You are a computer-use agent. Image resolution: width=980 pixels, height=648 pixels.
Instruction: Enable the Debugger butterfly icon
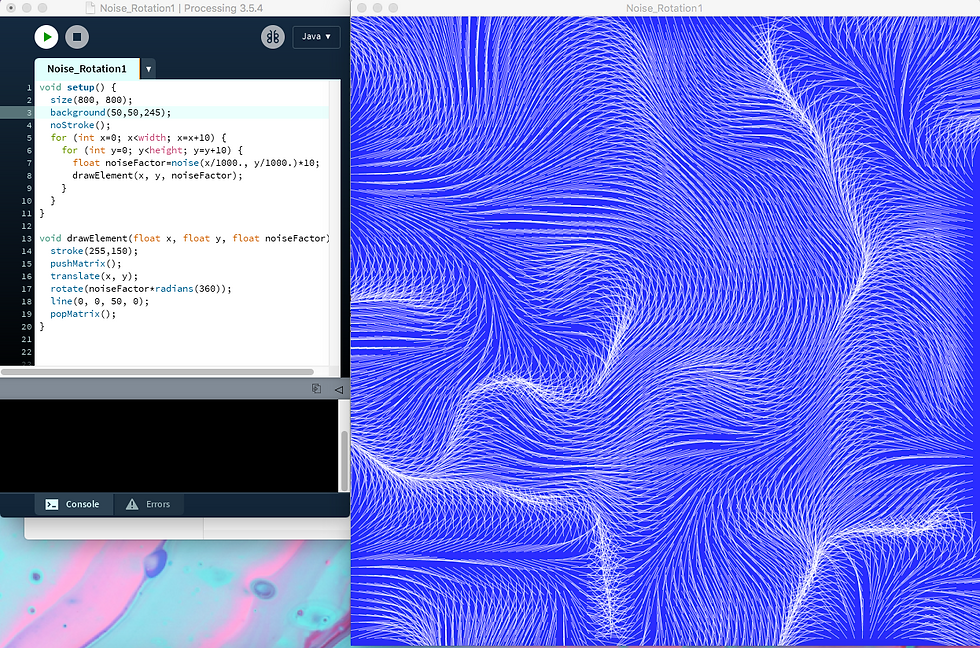272,37
